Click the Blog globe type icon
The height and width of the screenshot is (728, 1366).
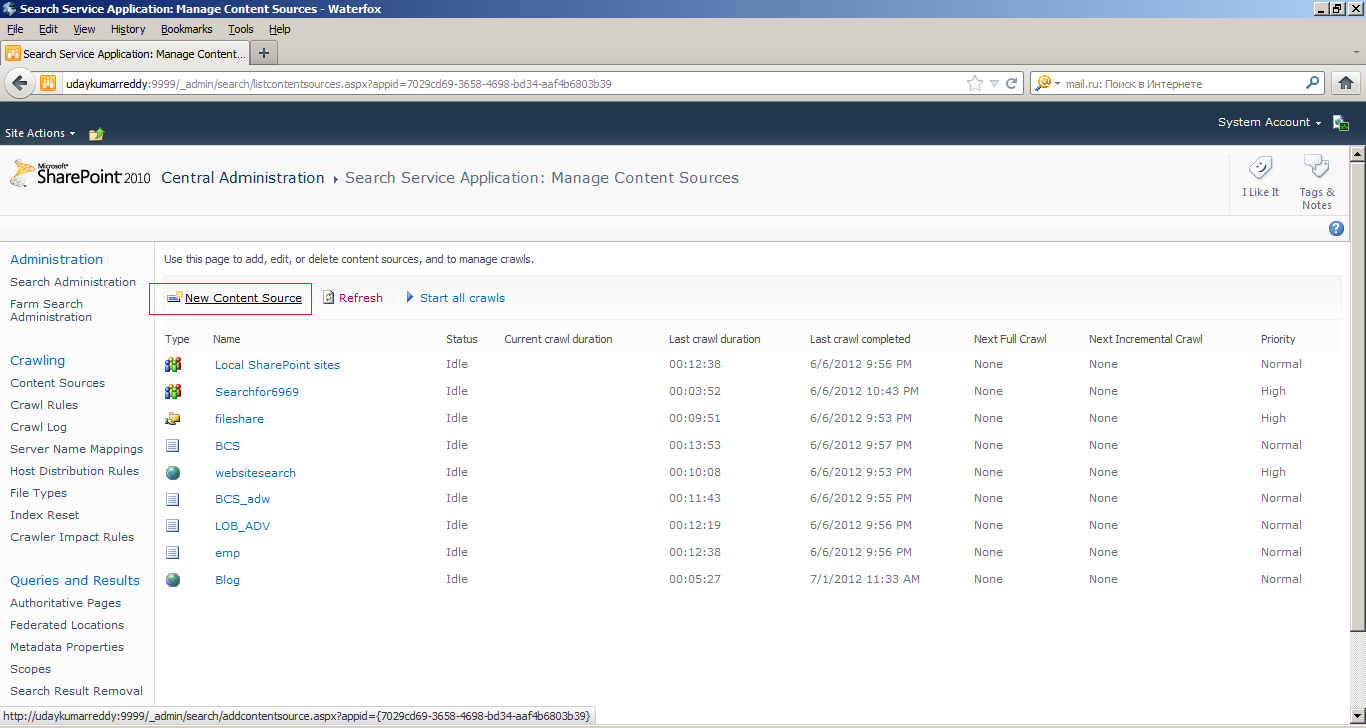pos(173,579)
